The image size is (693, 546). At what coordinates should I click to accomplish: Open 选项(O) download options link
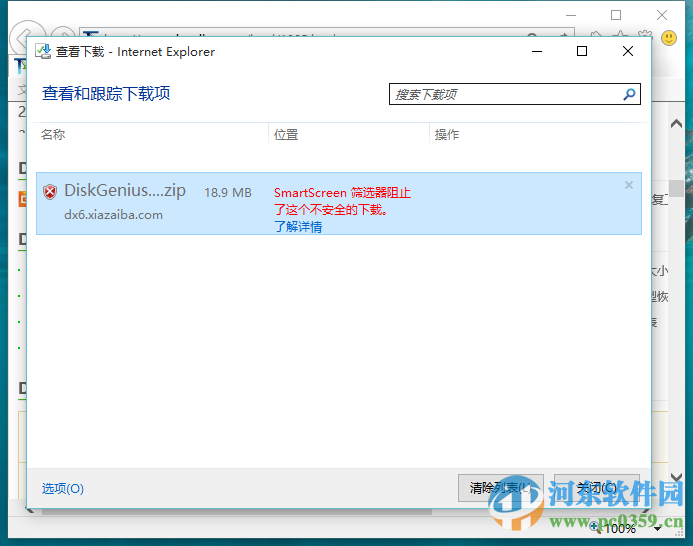[x=63, y=489]
